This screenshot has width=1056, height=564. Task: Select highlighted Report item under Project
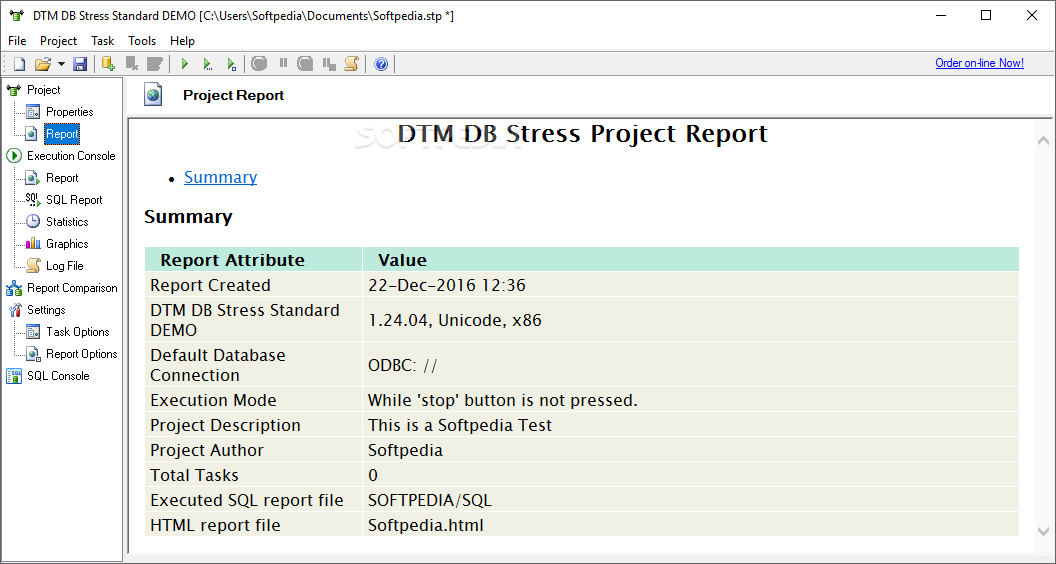point(62,134)
